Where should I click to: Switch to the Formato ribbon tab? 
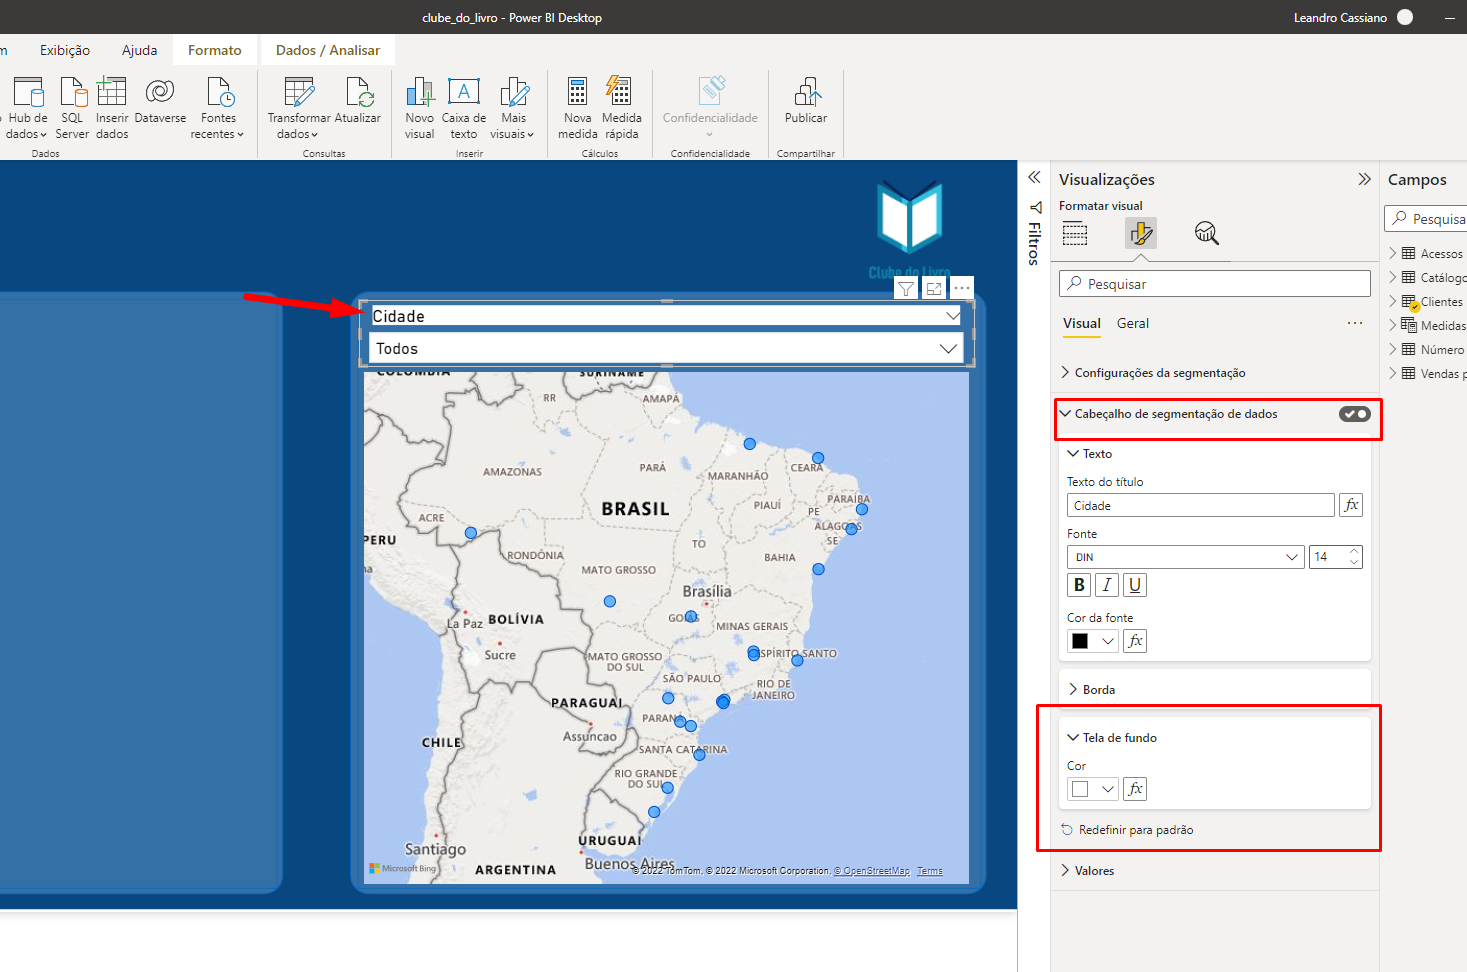(x=215, y=50)
